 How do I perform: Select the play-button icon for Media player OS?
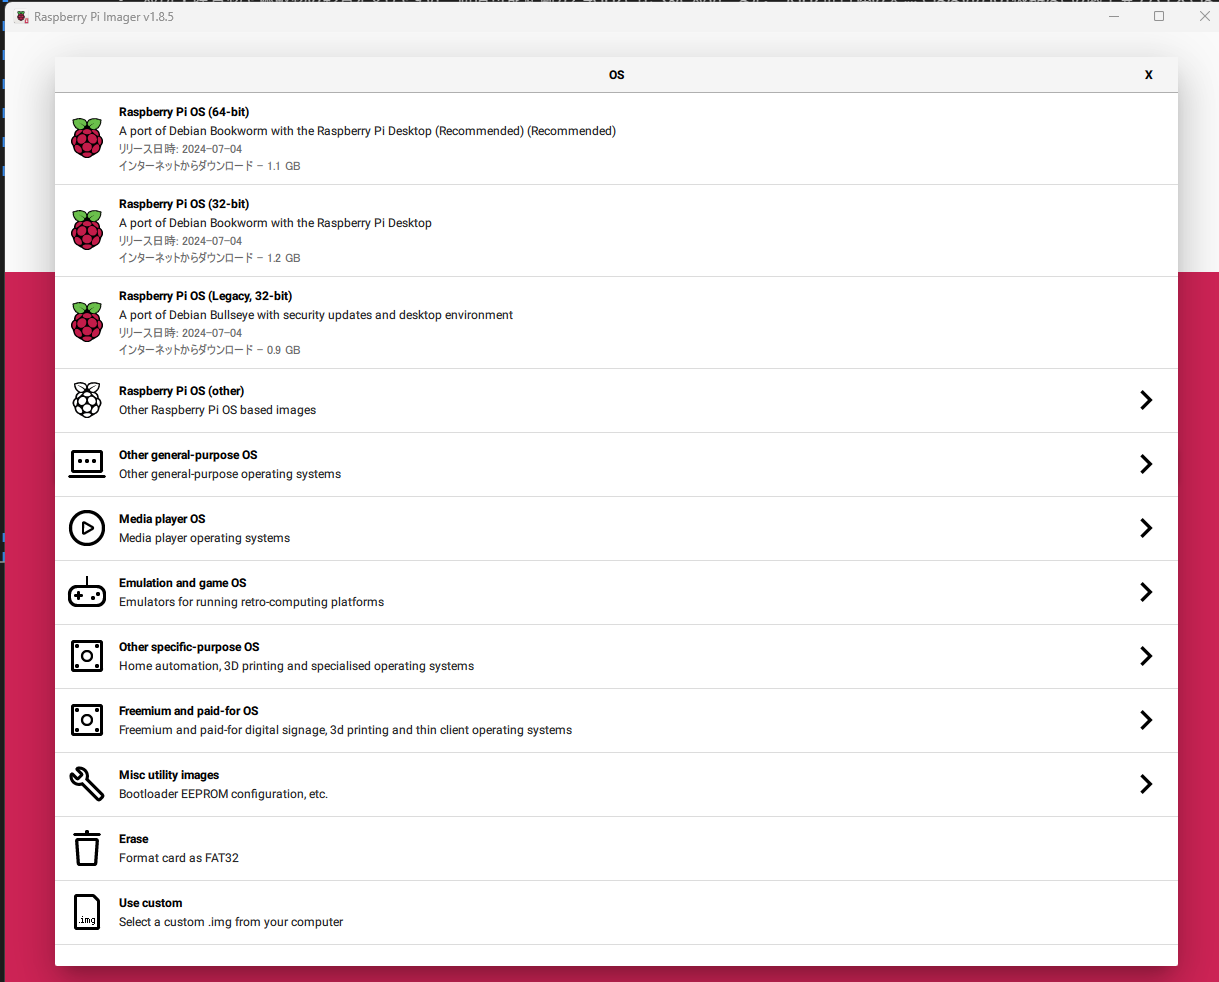tap(87, 528)
